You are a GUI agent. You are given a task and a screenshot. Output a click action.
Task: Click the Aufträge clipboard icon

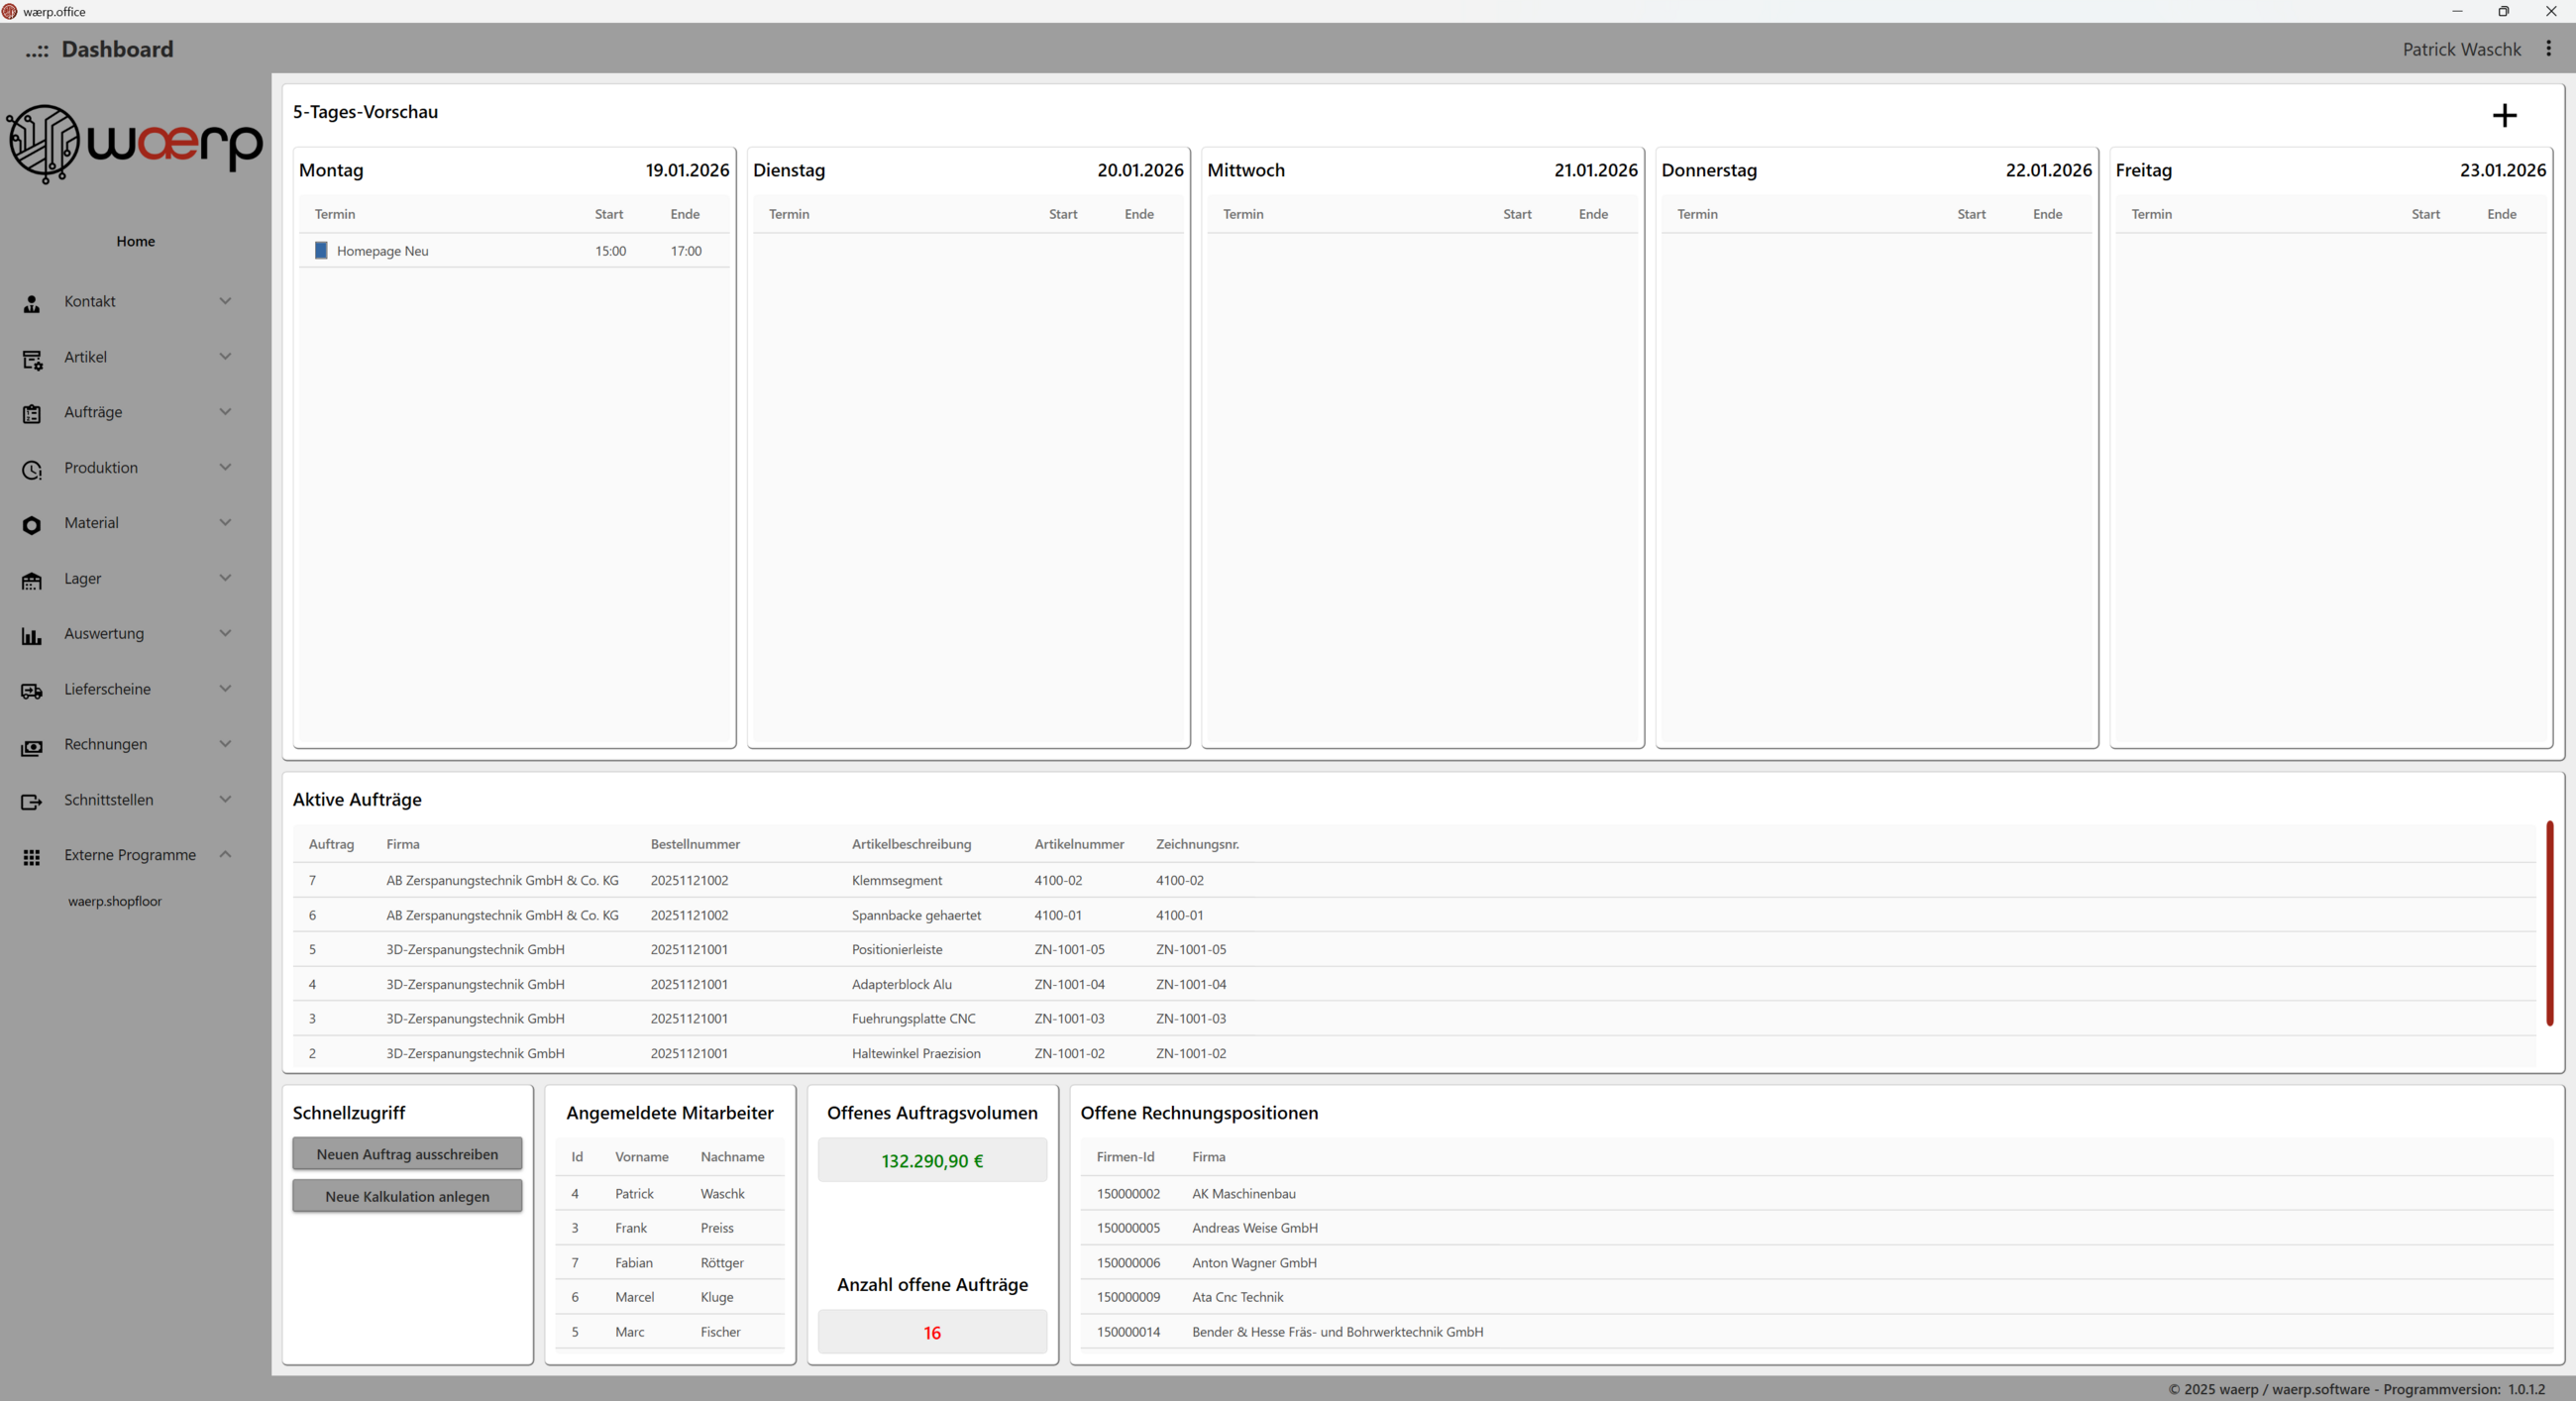coord(32,414)
